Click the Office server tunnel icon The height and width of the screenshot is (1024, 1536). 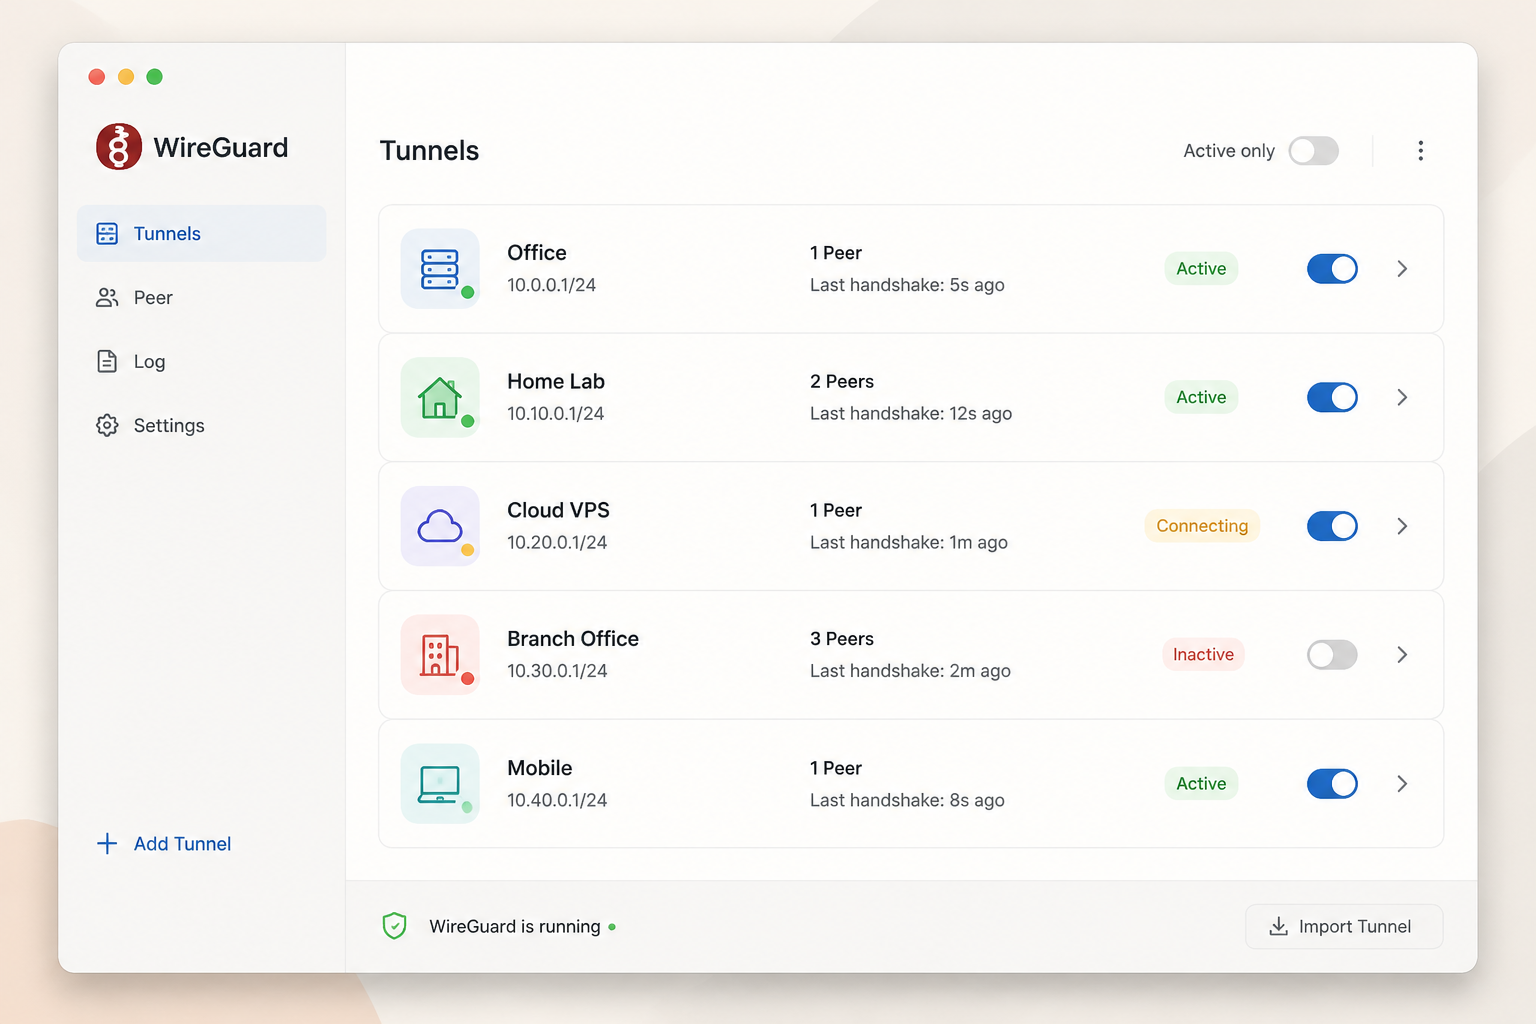(440, 269)
